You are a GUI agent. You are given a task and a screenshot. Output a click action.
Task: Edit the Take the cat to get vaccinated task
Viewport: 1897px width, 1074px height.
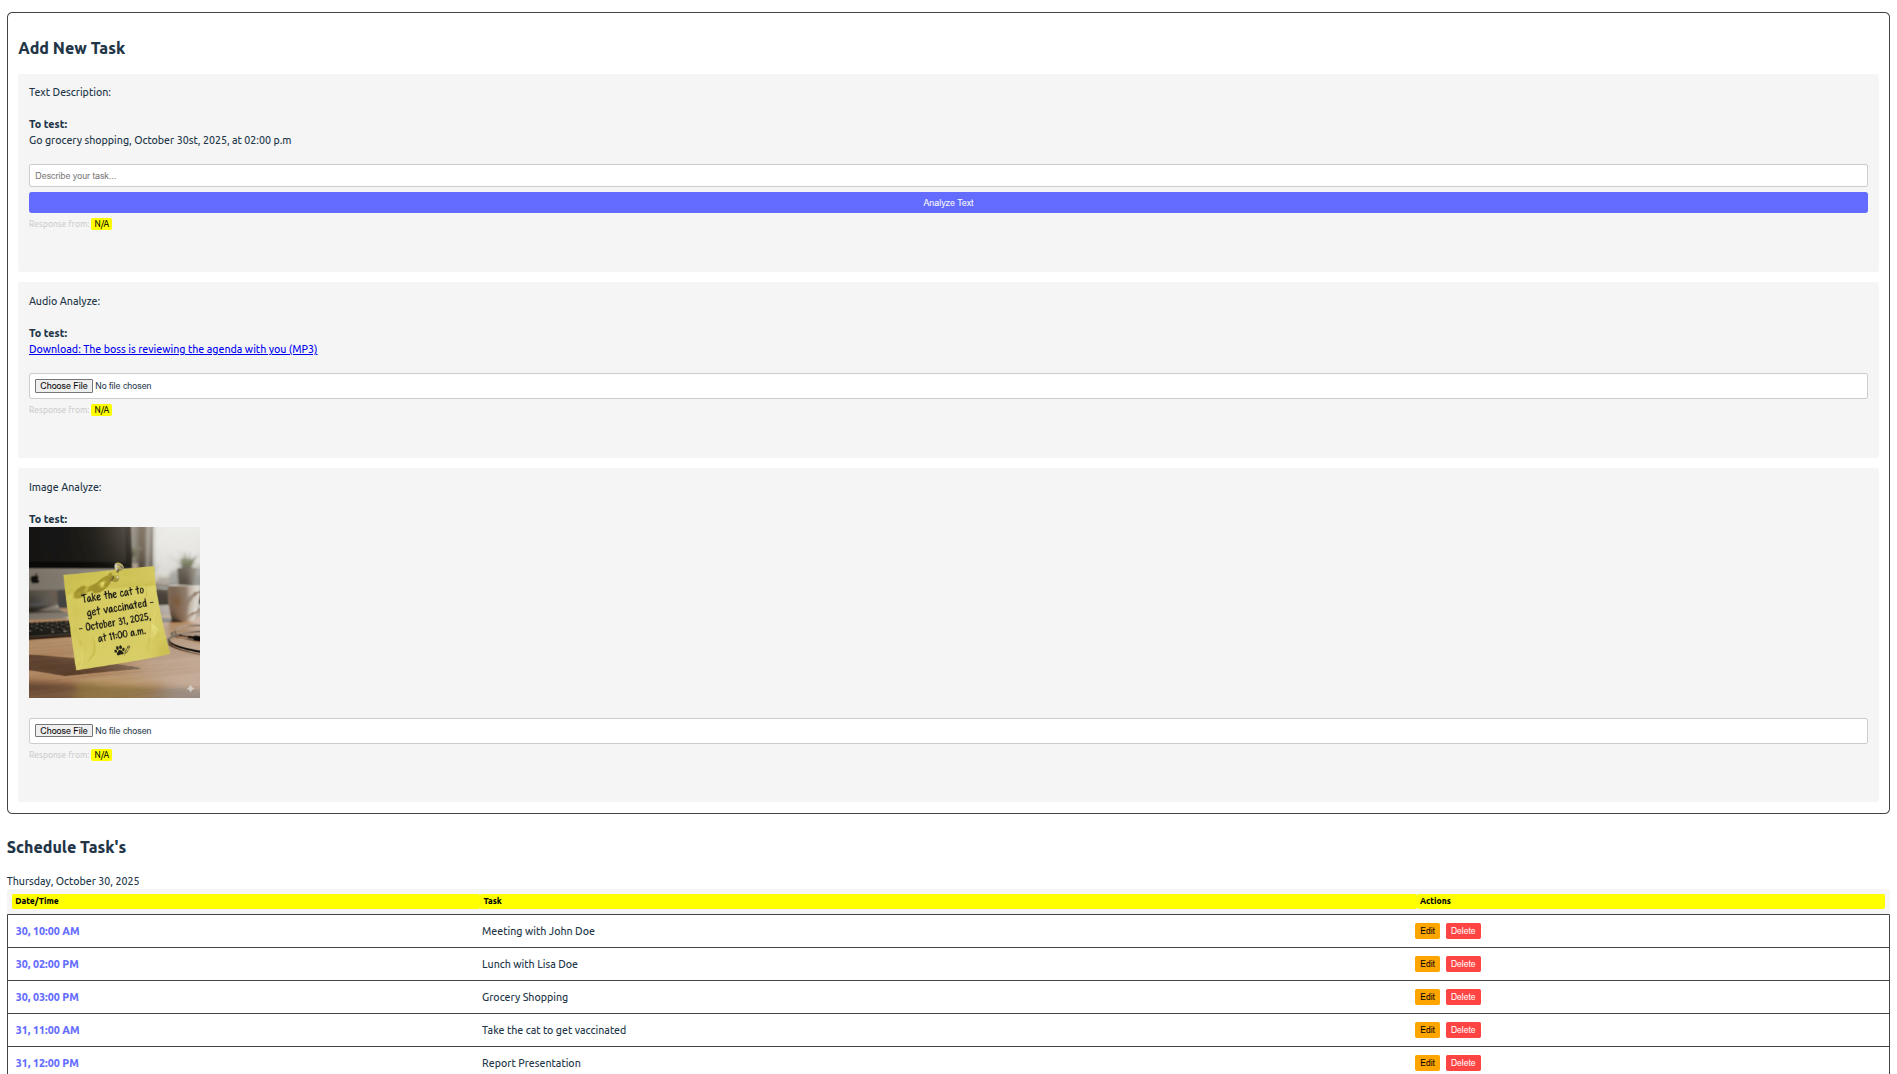tap(1427, 1029)
